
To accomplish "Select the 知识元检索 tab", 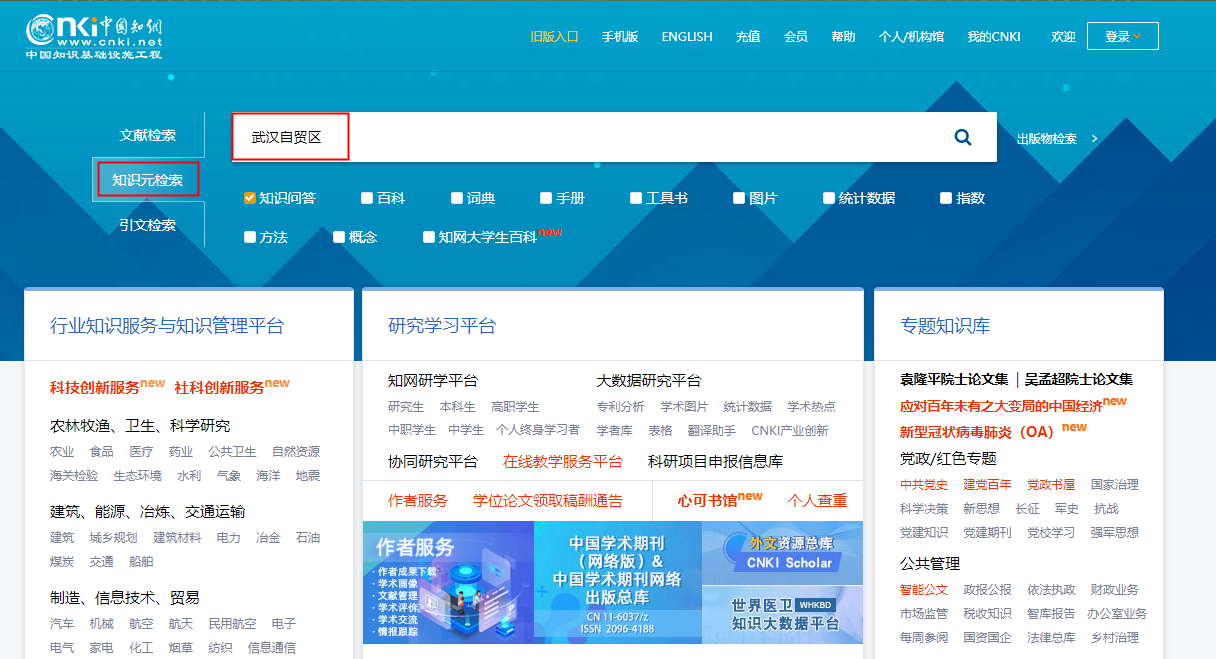I will (148, 180).
